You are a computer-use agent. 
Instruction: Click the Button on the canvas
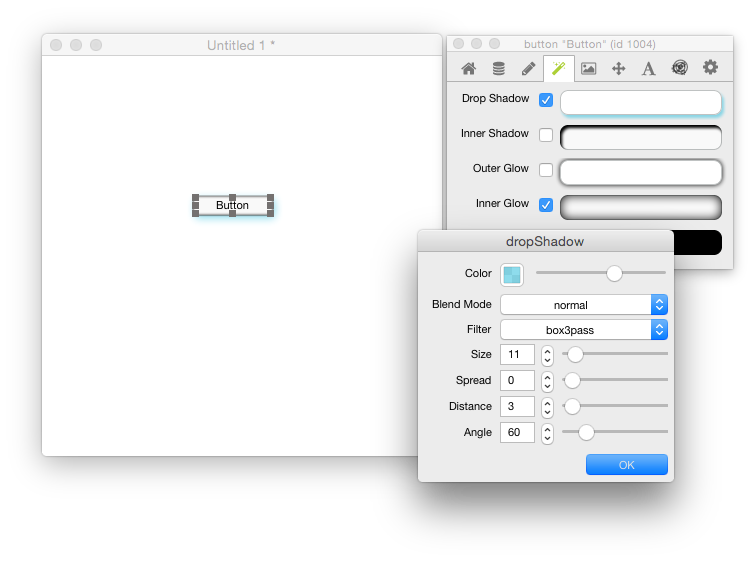232,205
